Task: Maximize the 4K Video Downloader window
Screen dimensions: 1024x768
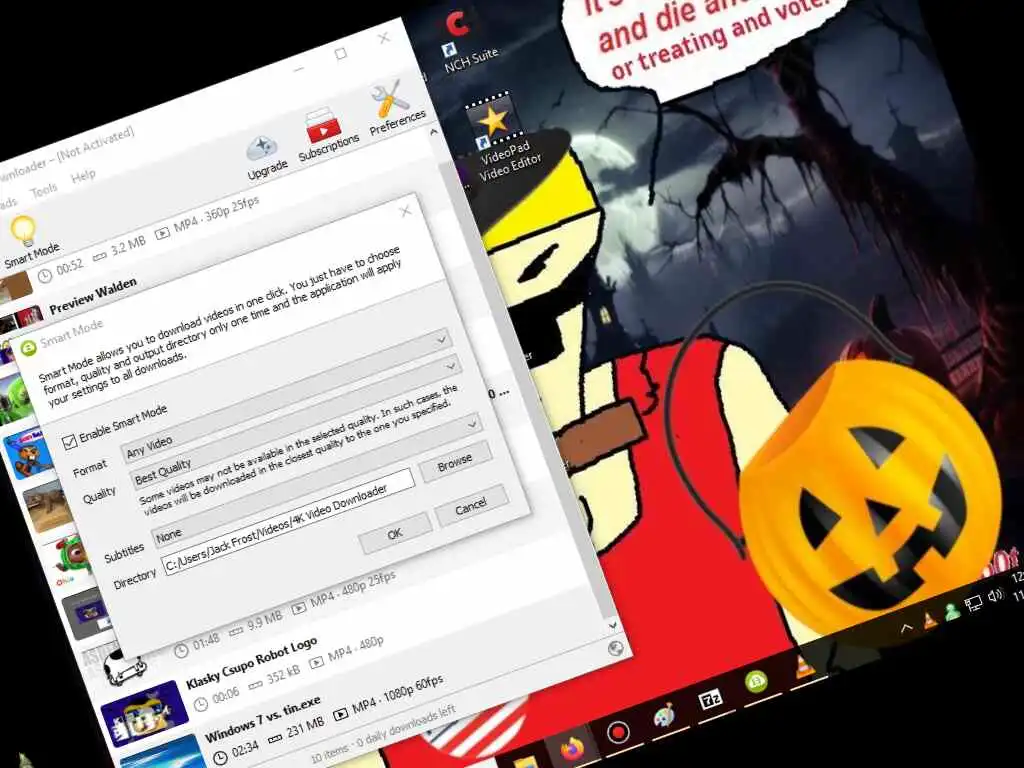Action: 340,54
